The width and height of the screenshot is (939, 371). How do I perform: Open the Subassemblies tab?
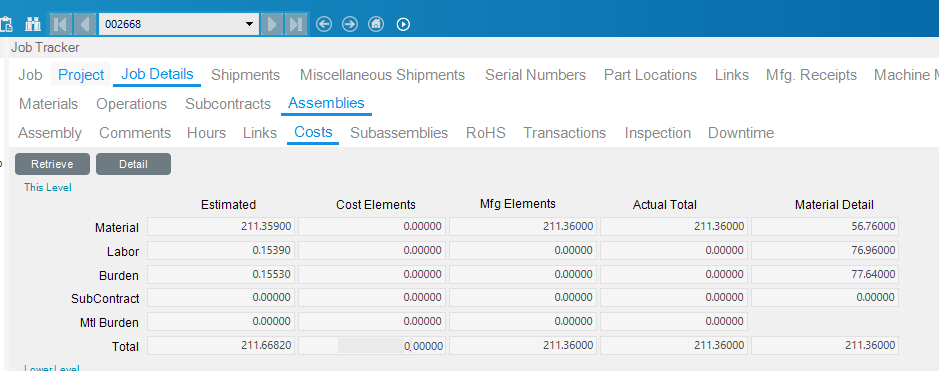[x=399, y=133]
